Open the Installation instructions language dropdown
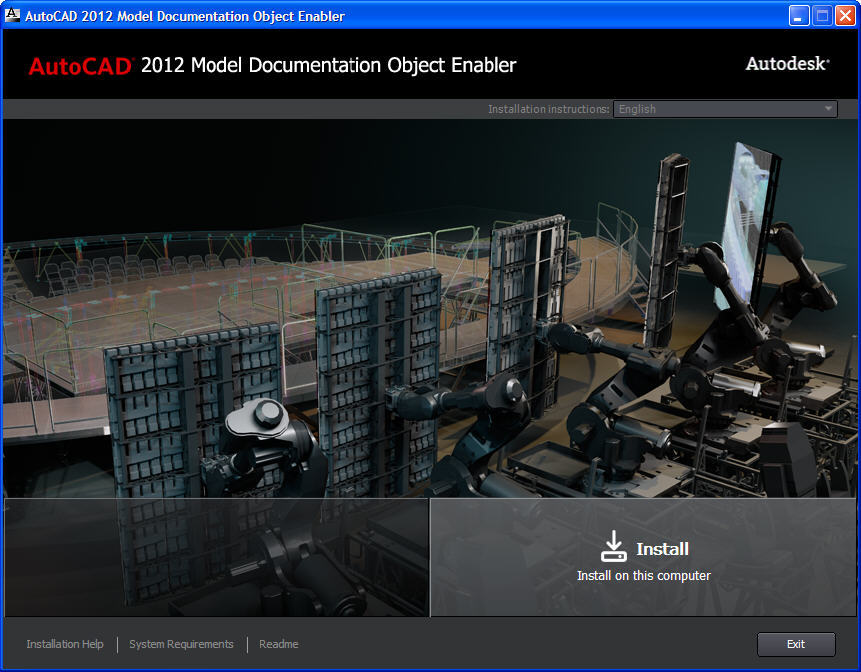Image resolution: width=861 pixels, height=672 pixels. [x=725, y=109]
